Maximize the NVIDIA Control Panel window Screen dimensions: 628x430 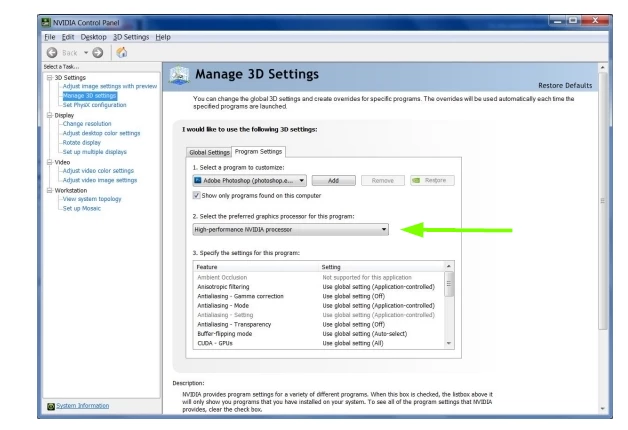click(573, 20)
